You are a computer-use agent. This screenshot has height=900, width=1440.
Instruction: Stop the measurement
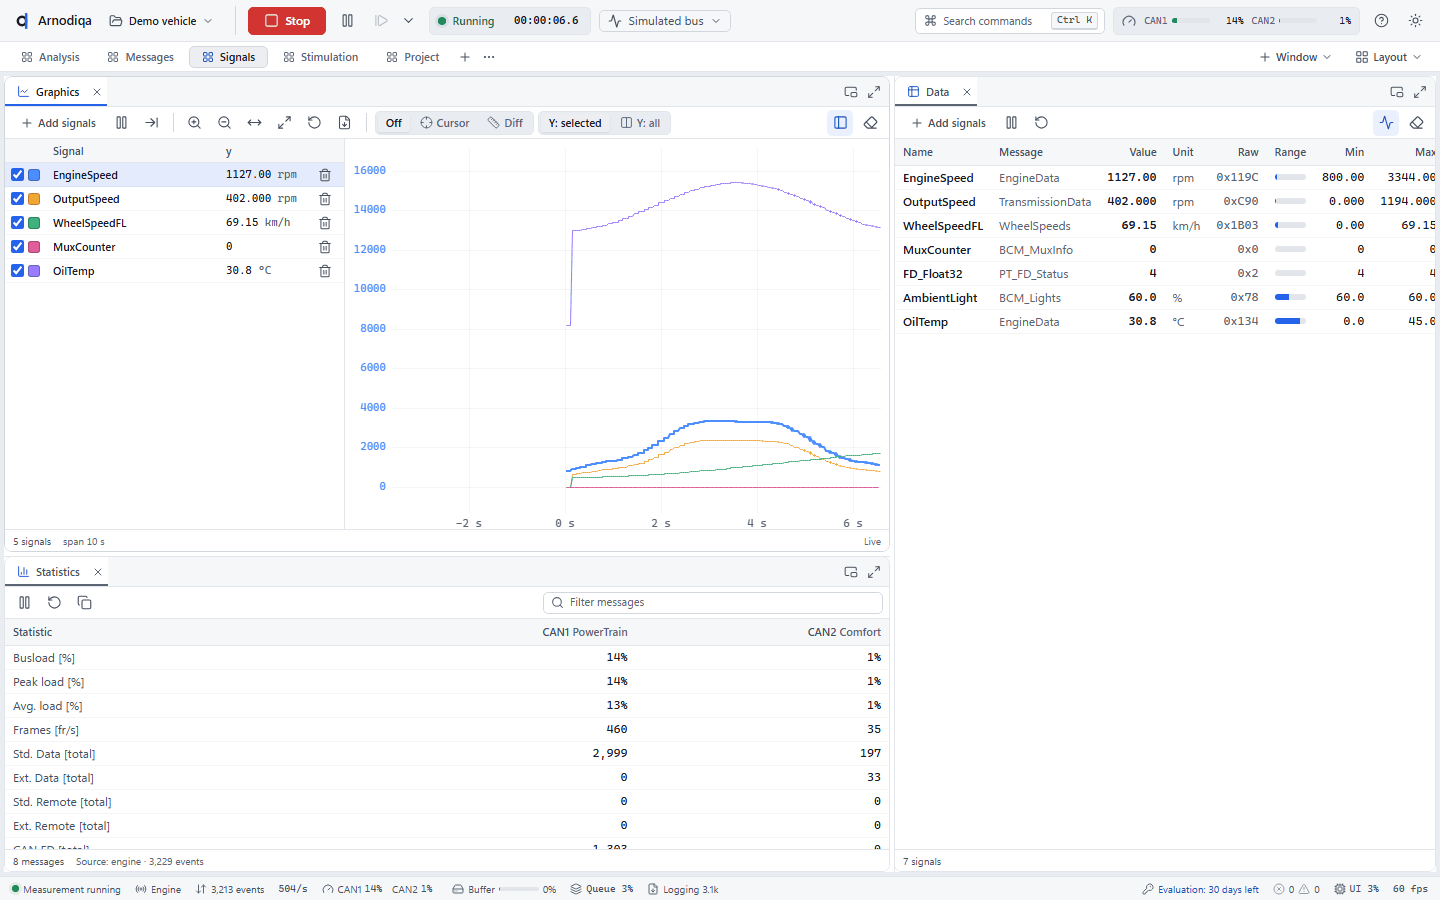287,21
